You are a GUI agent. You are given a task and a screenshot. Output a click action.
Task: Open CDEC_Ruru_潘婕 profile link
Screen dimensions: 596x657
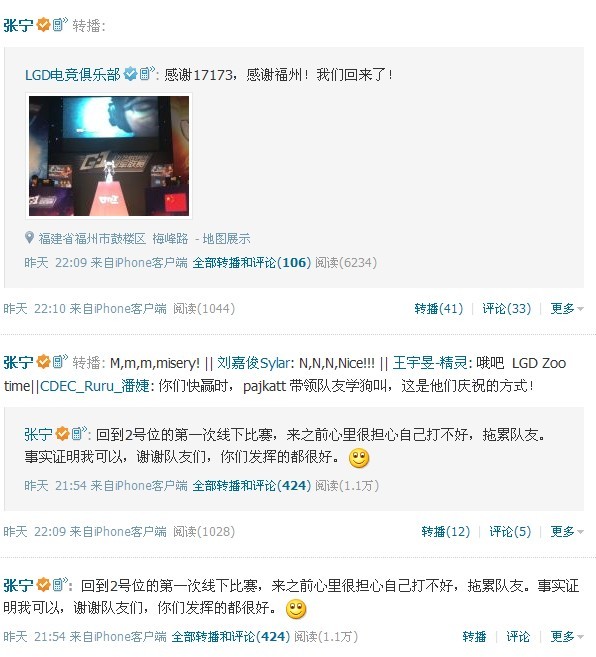pos(94,385)
